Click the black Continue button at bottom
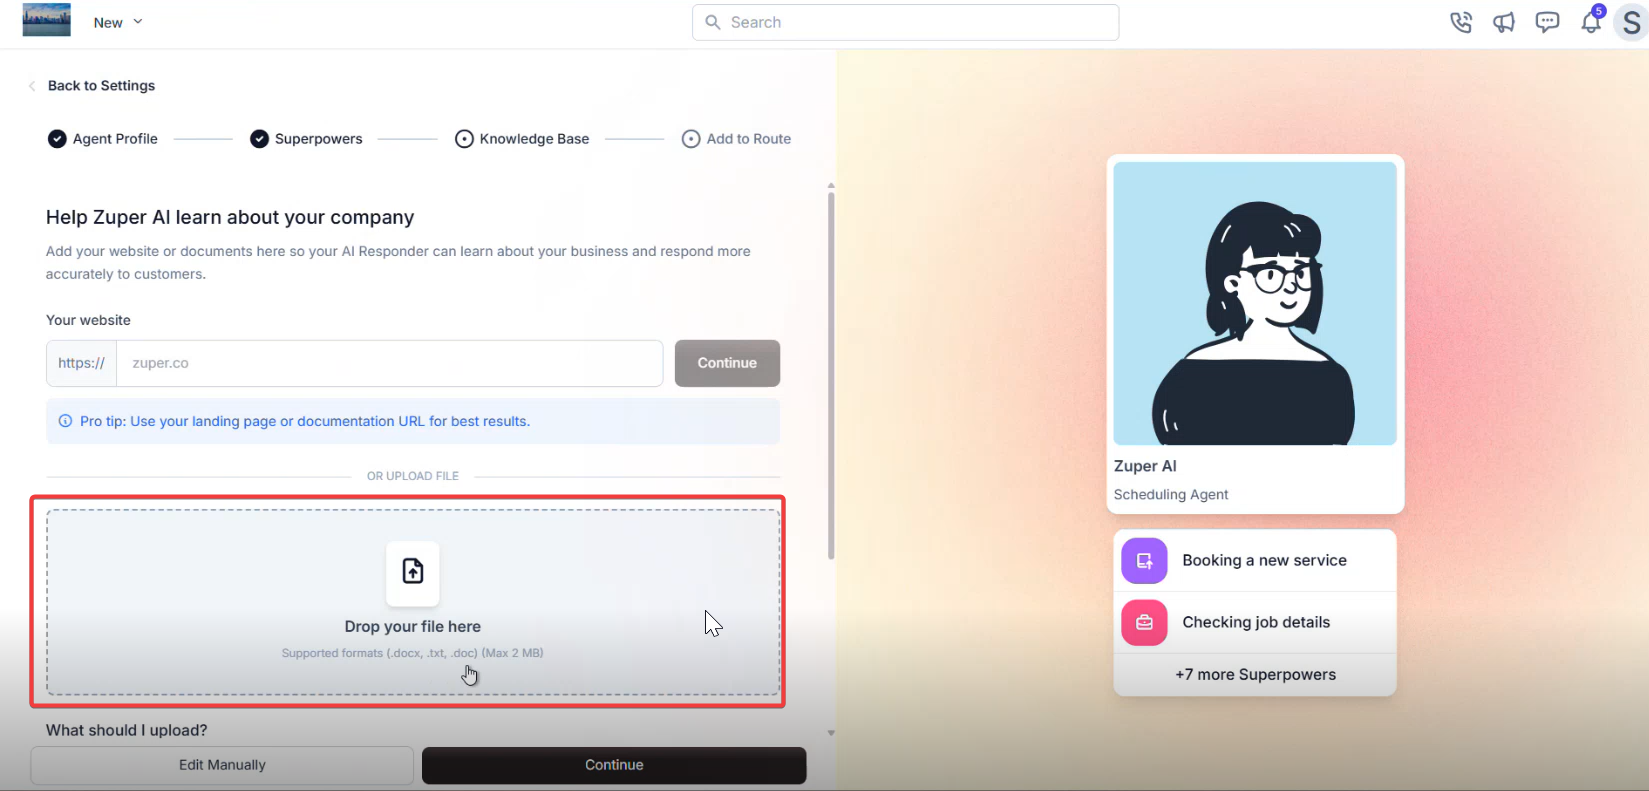1649x791 pixels. pos(614,765)
